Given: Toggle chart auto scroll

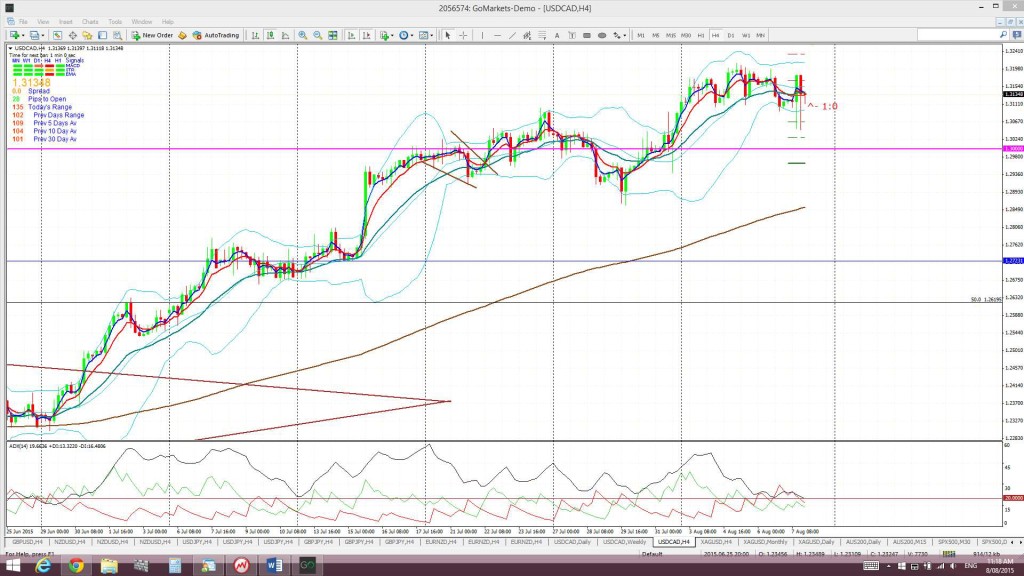Looking at the screenshot, I should click(351, 35).
